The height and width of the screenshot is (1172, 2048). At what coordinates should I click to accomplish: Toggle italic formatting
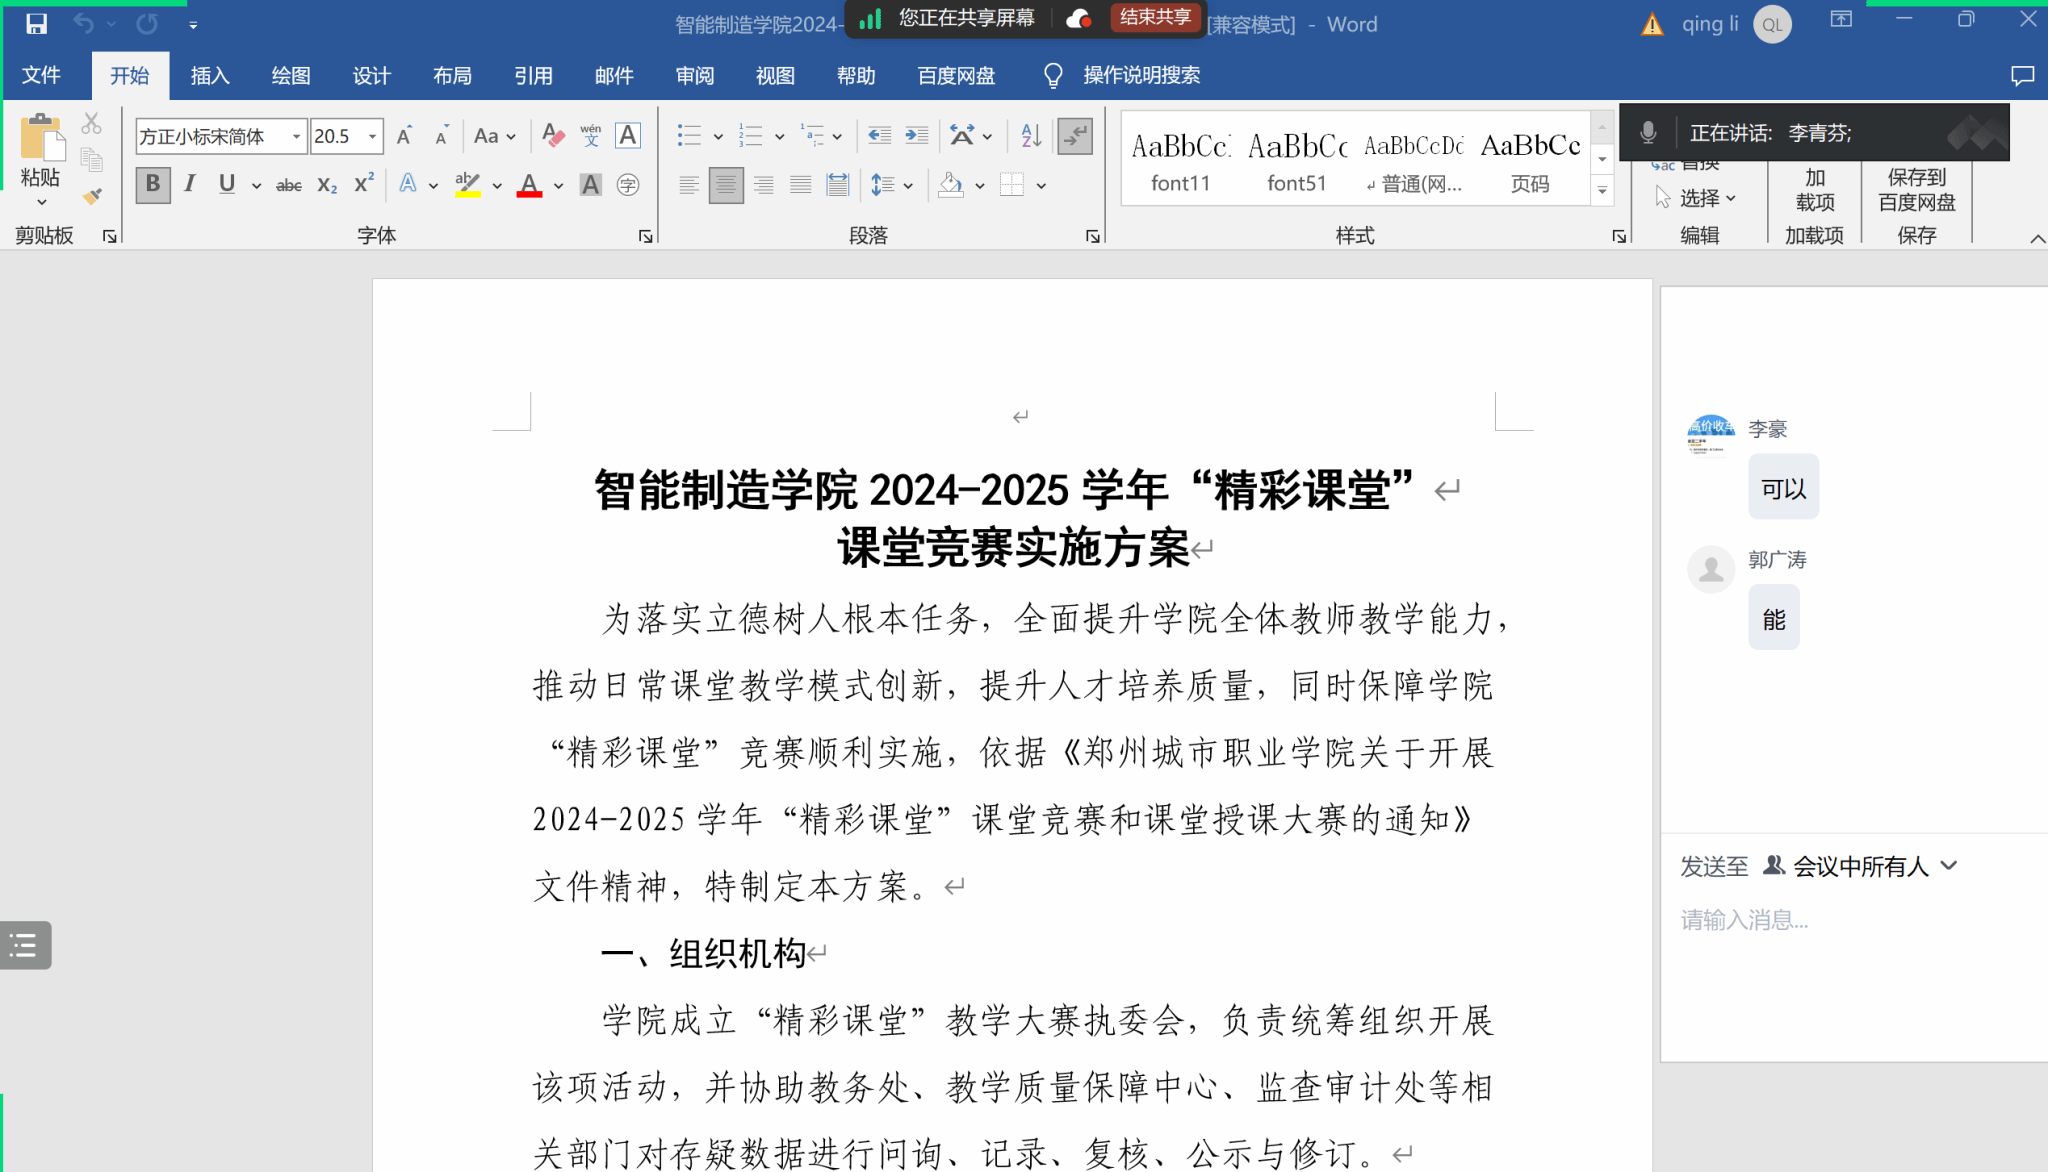click(189, 184)
